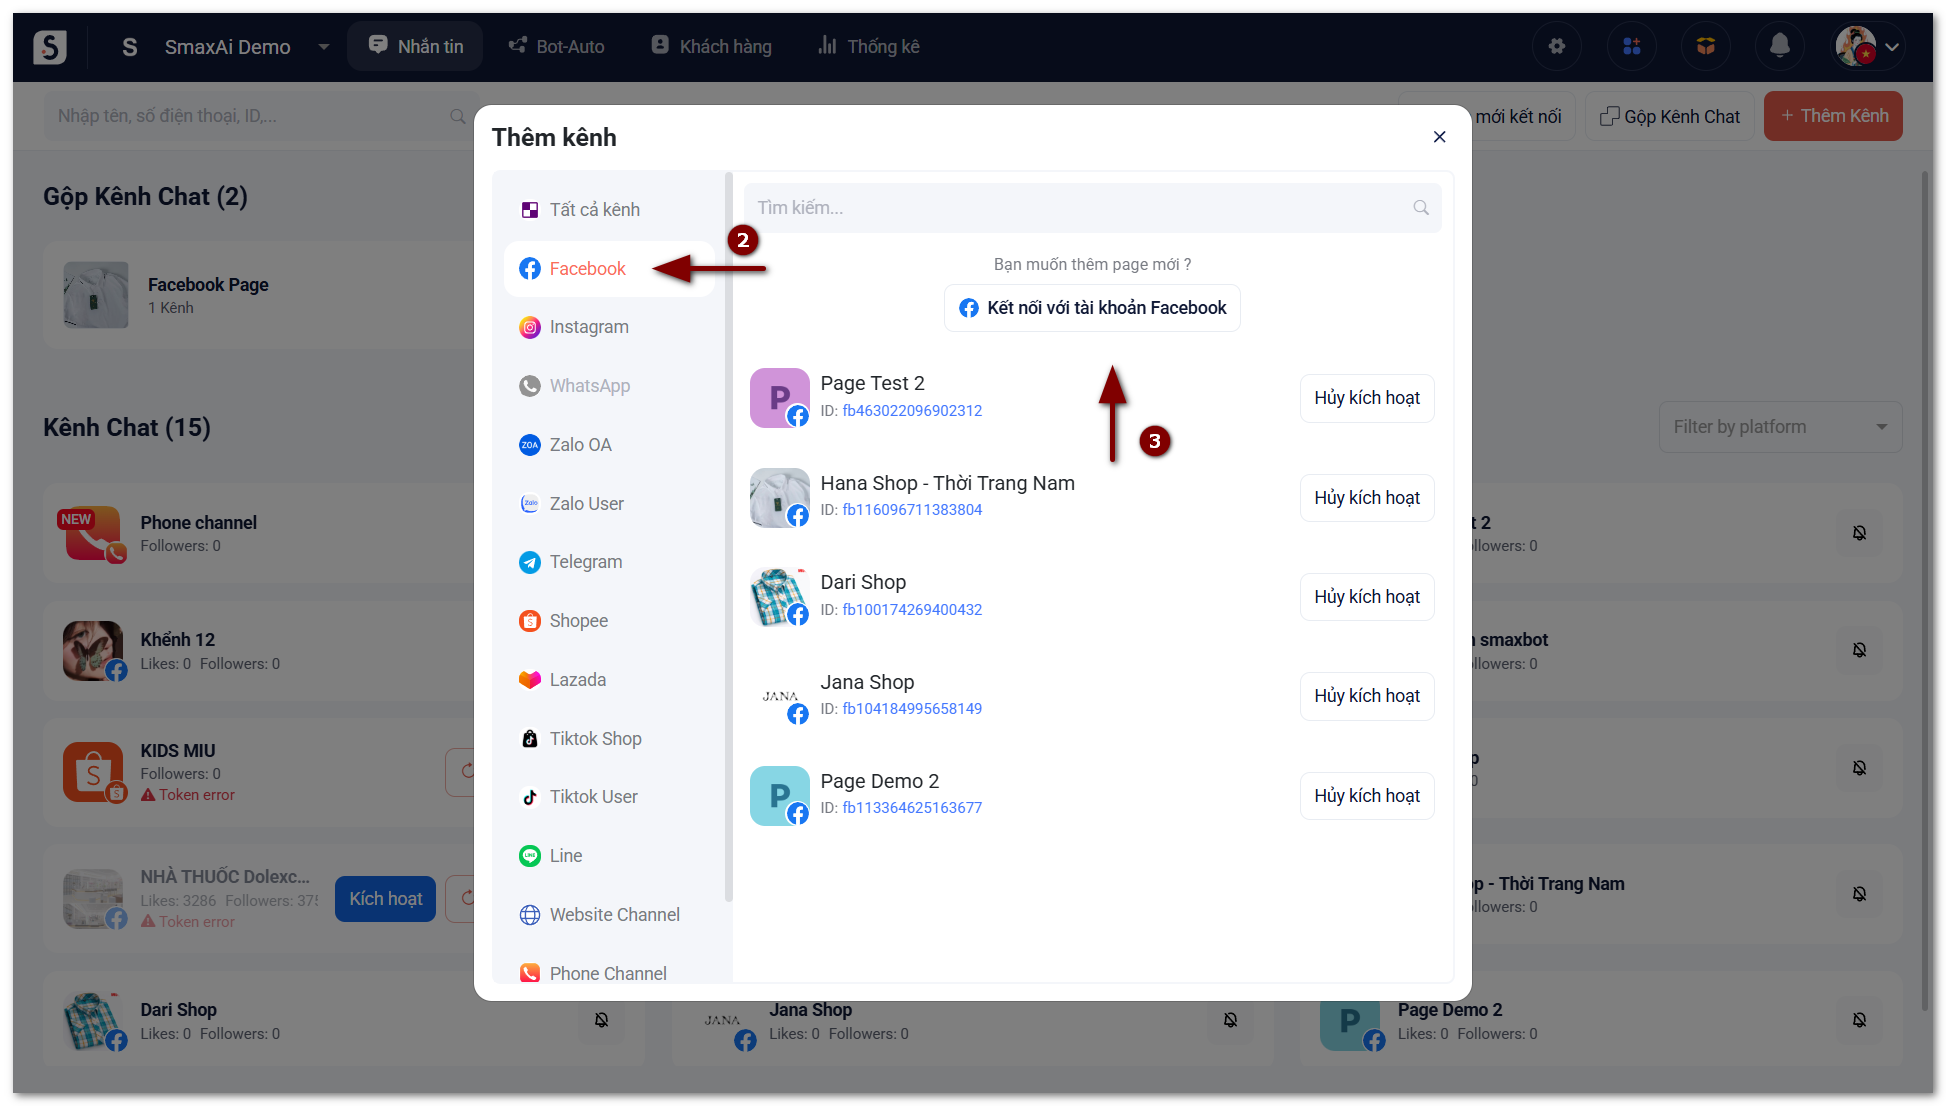The height and width of the screenshot is (1106, 1946).
Task: Open the Filter by platform dropdown
Action: (x=1779, y=427)
